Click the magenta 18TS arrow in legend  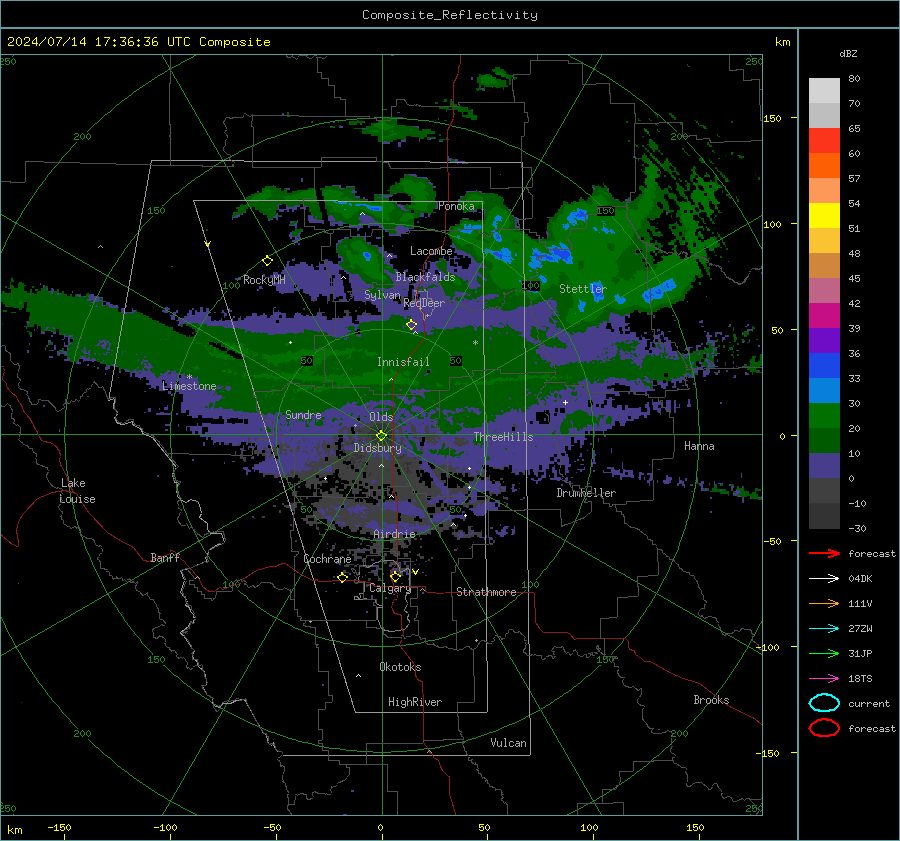tap(824, 679)
